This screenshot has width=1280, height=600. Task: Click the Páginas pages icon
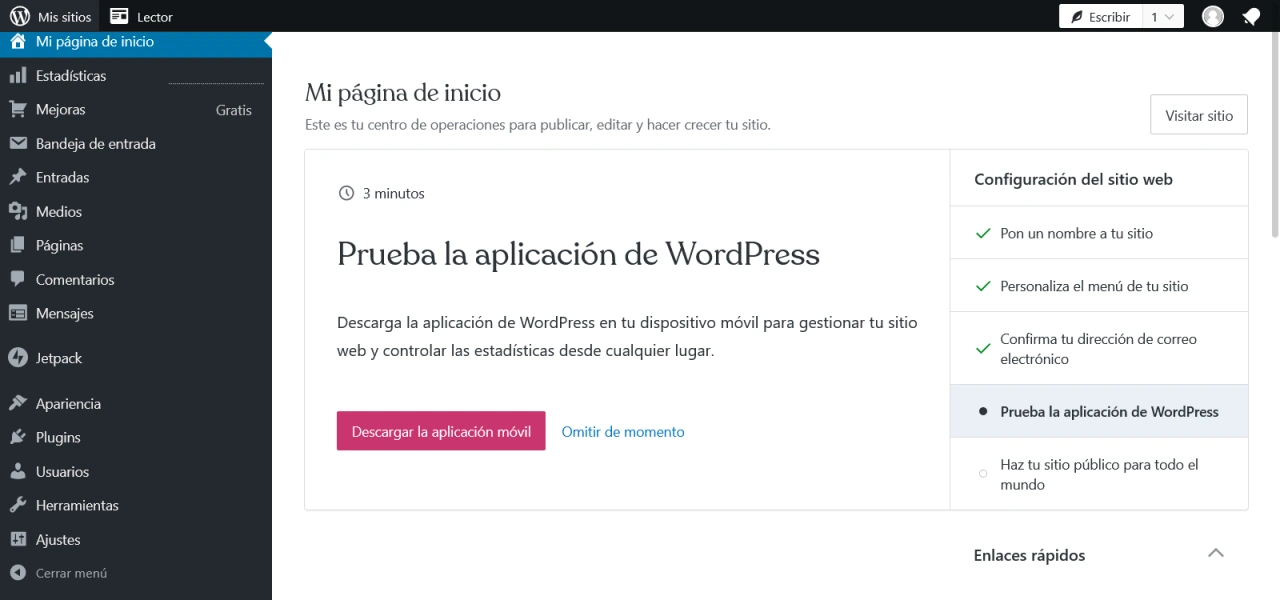(17, 246)
